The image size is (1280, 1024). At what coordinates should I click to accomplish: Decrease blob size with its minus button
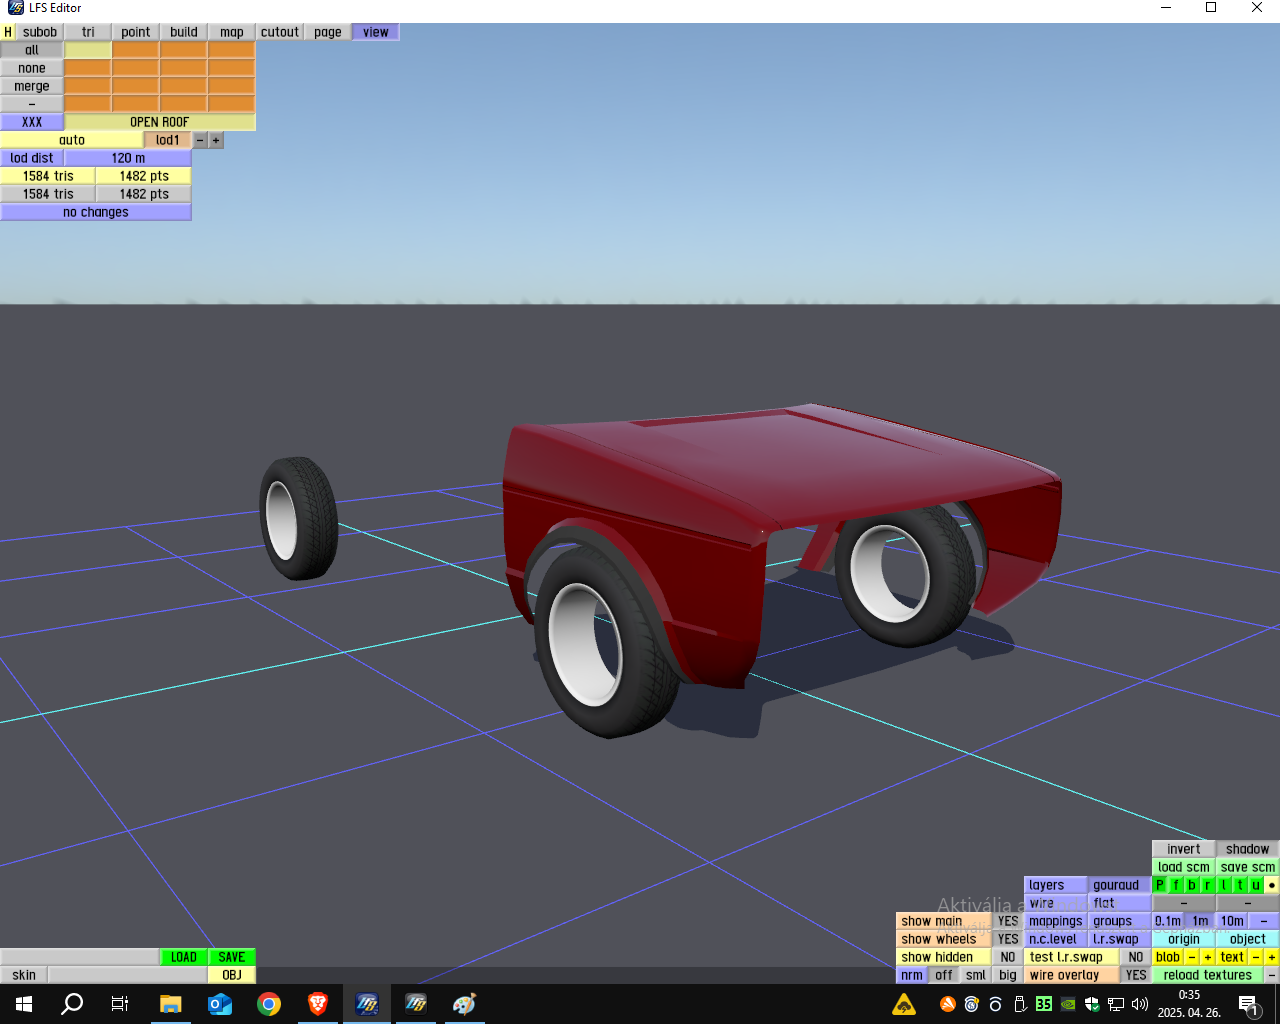tap(1192, 957)
